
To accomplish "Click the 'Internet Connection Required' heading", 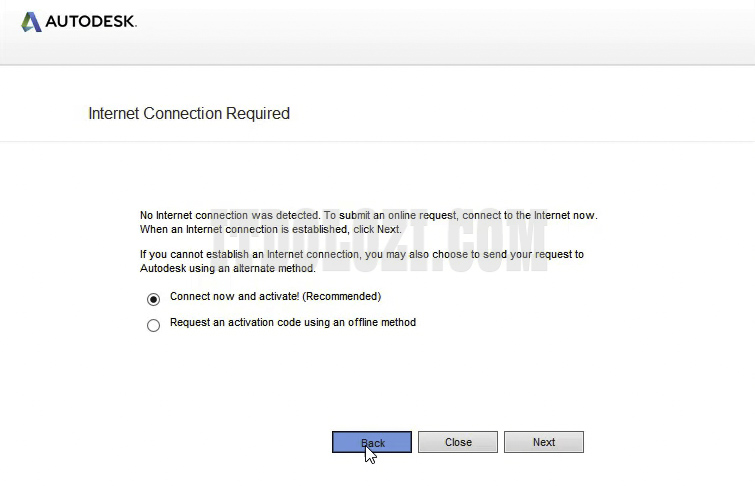I will 189,114.
